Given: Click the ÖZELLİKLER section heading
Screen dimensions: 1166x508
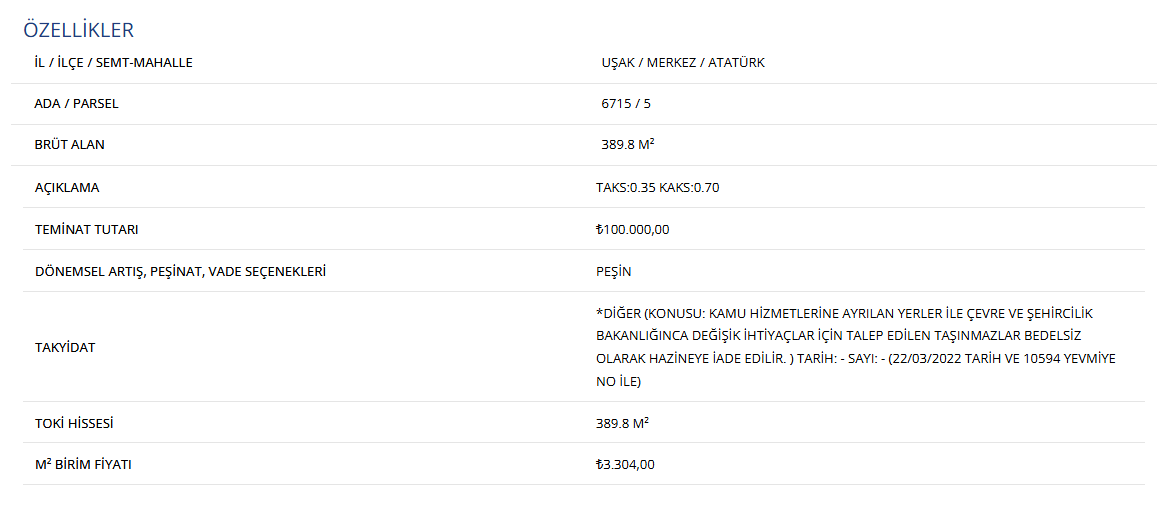Looking at the screenshot, I should [78, 30].
